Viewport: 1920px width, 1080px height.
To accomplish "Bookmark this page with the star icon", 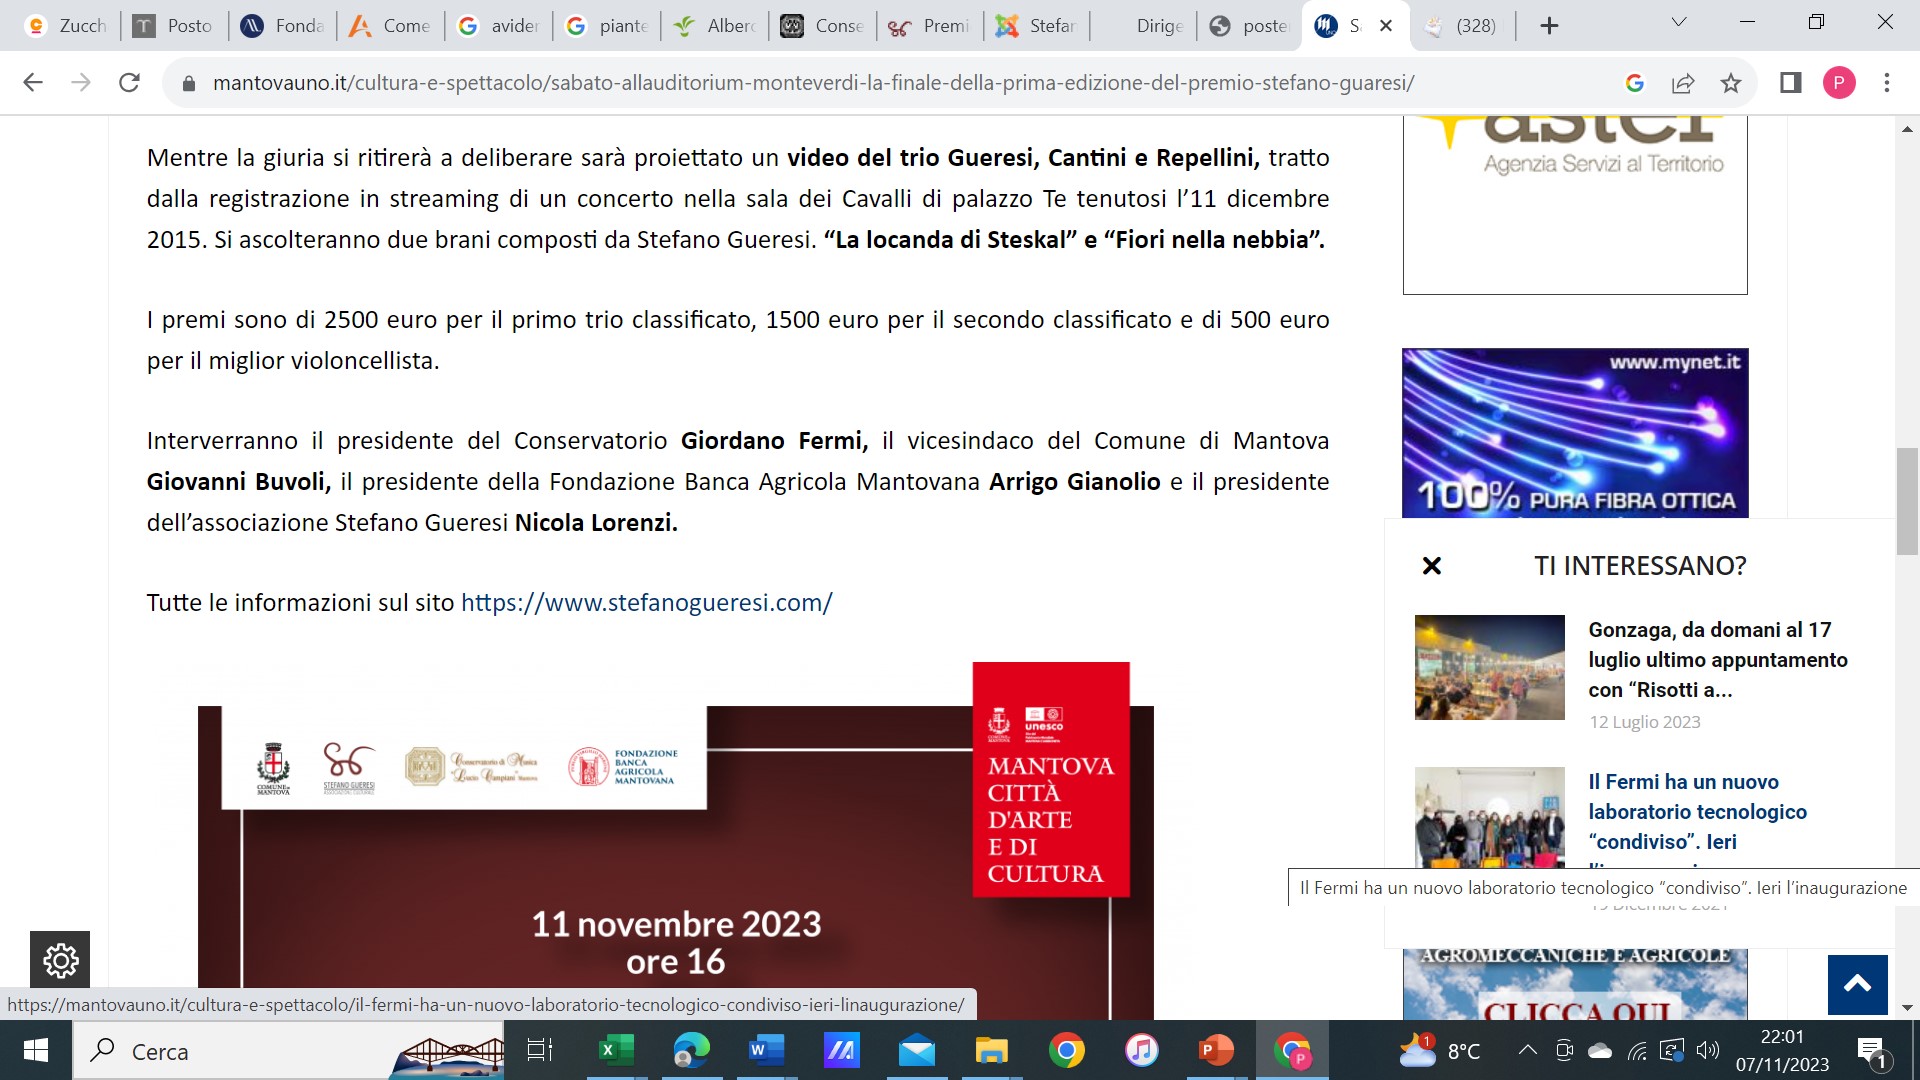I will point(1731,83).
